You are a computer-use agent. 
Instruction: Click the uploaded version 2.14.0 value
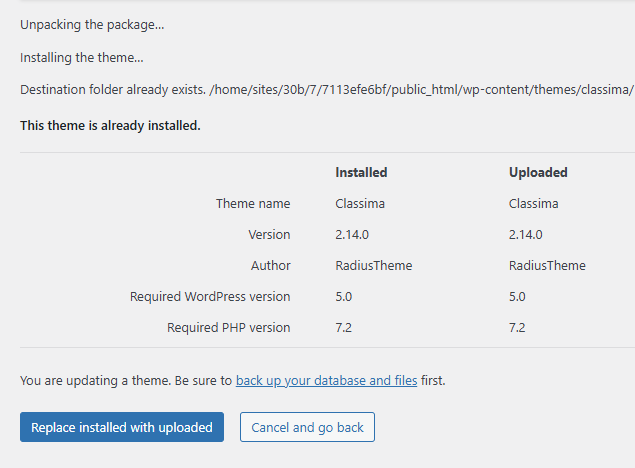click(x=526, y=234)
